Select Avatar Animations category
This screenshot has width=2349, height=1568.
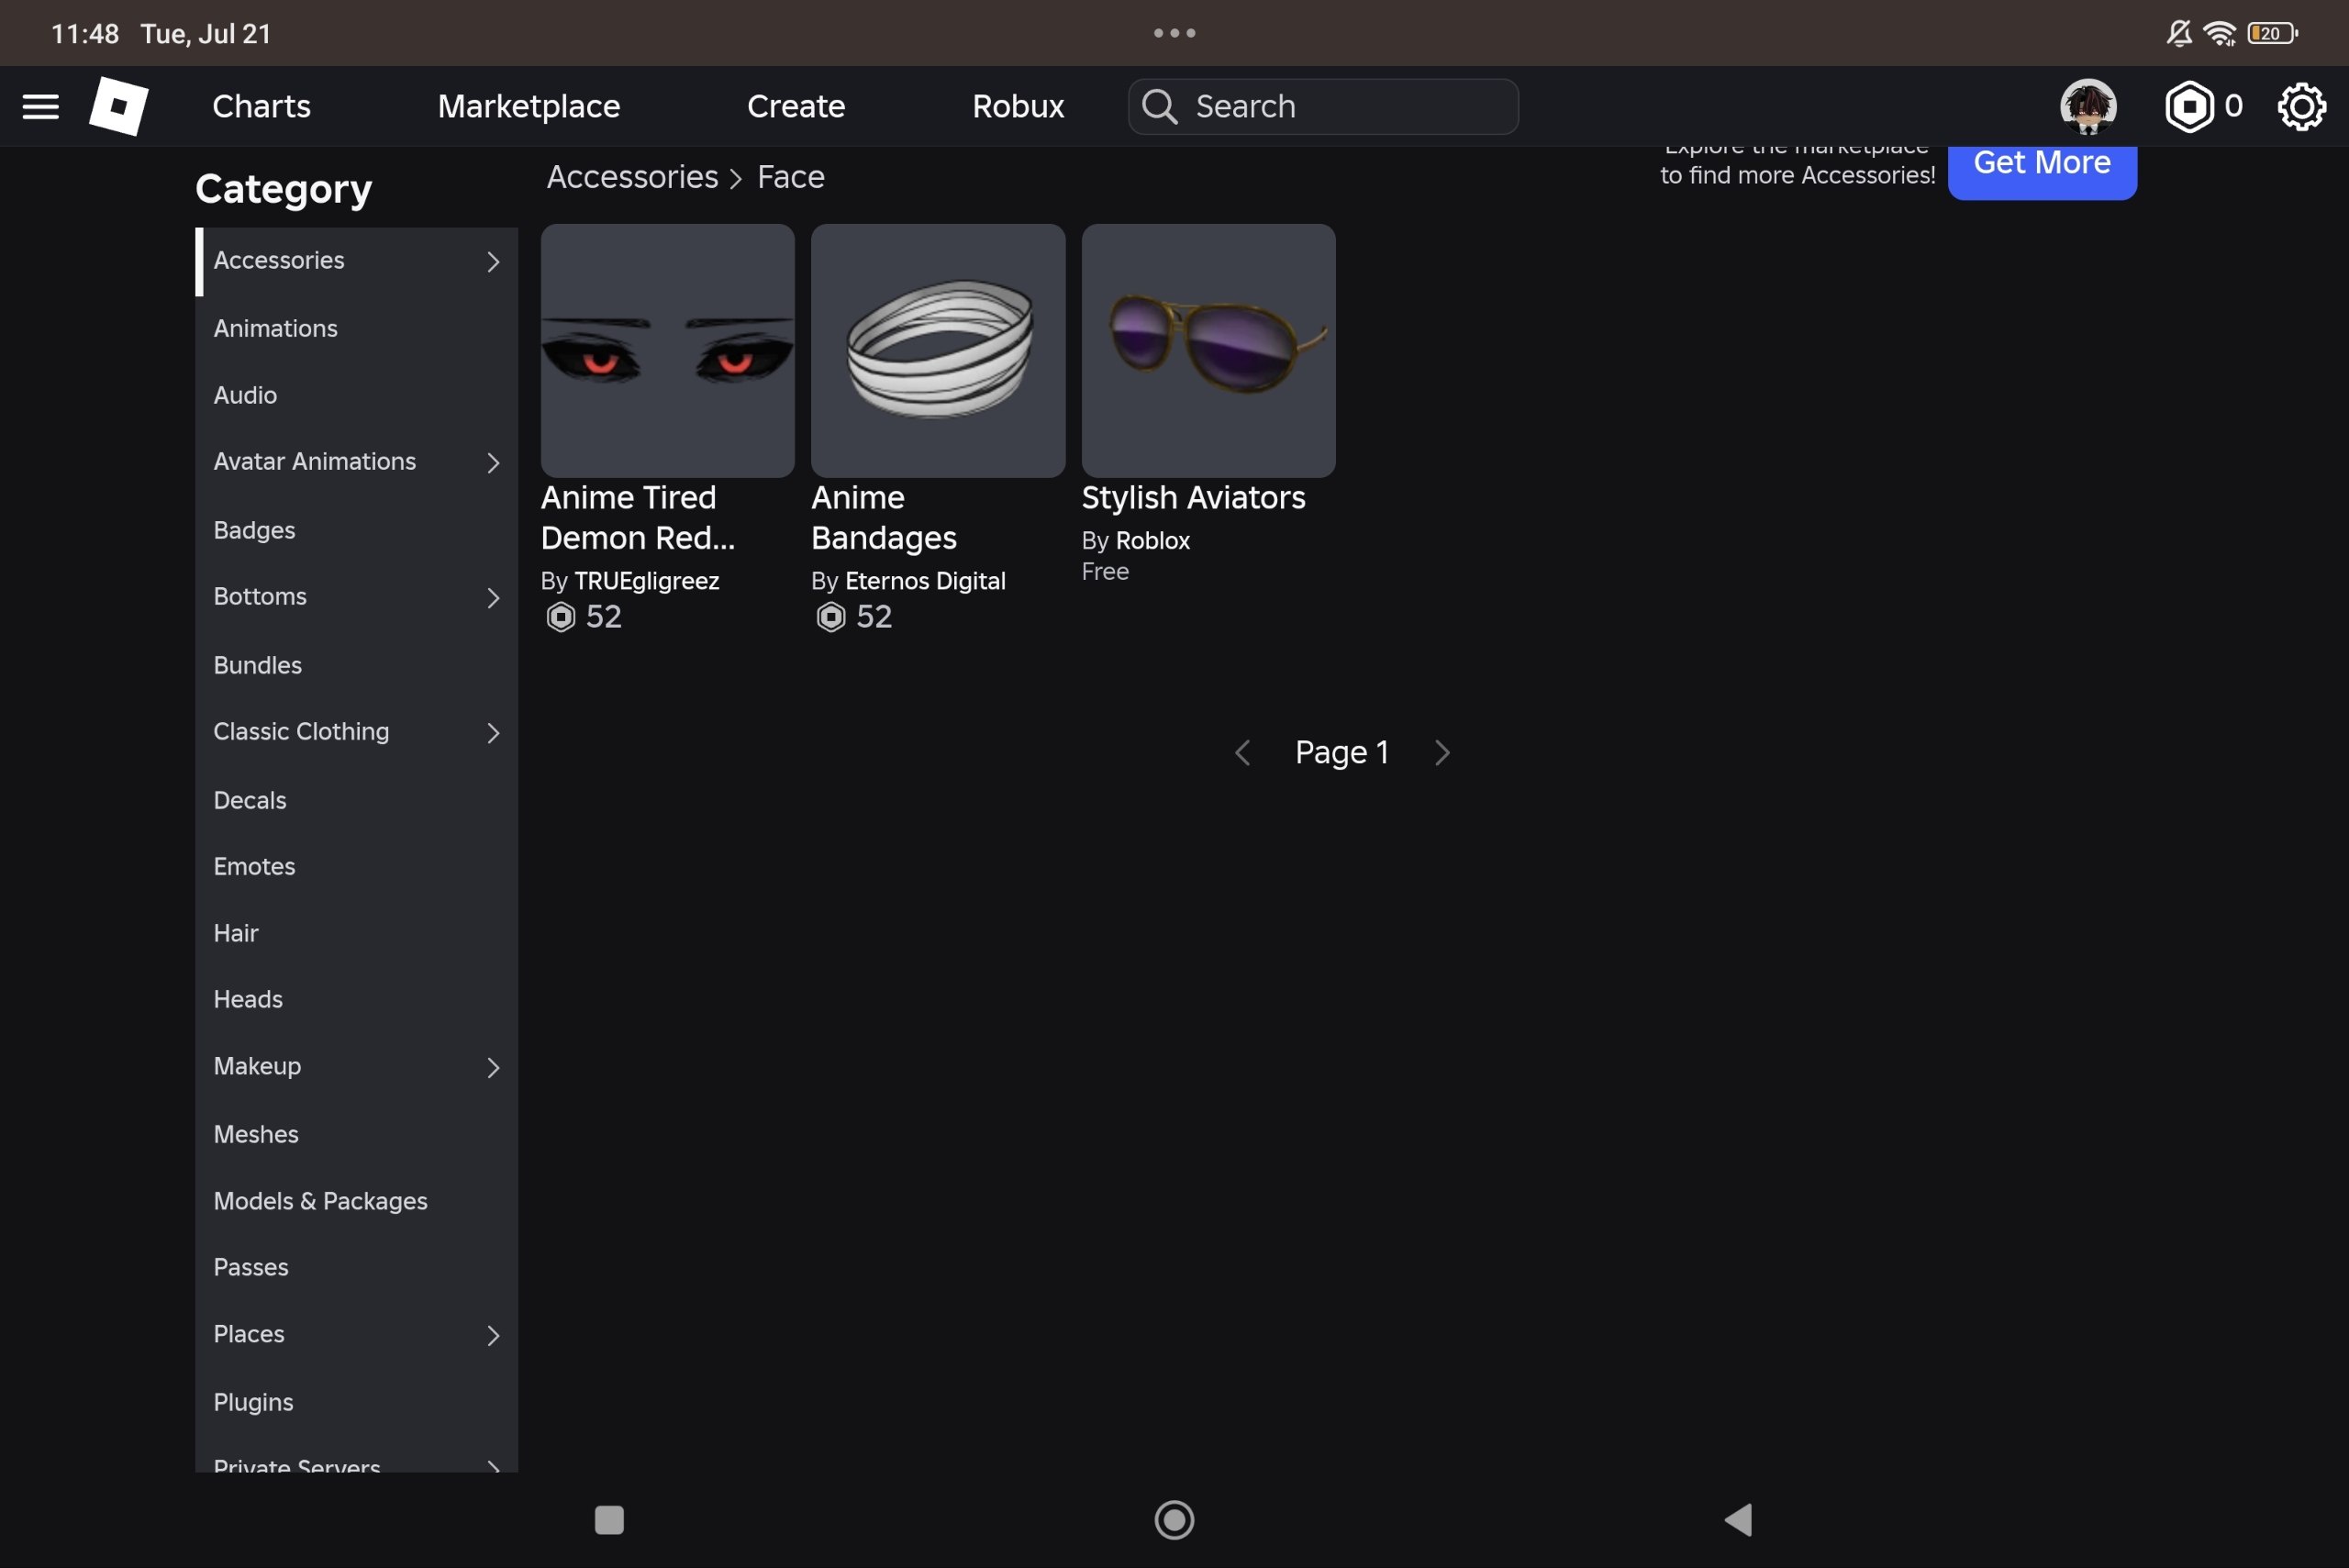[356, 462]
